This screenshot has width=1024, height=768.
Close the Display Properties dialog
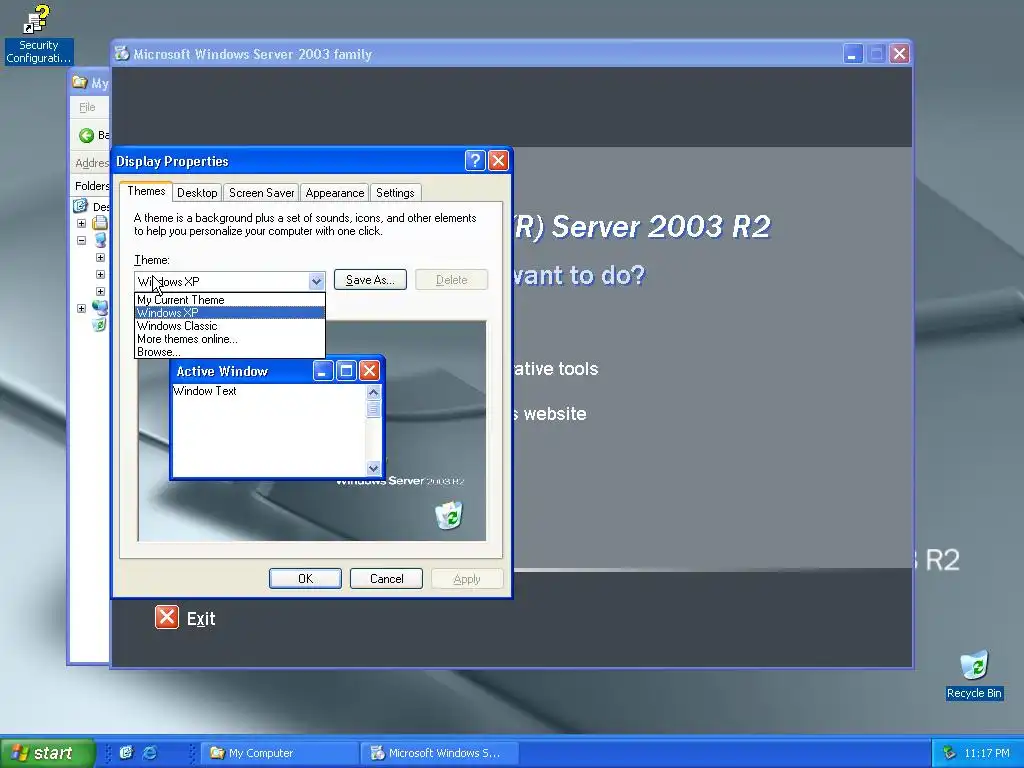(x=498, y=161)
